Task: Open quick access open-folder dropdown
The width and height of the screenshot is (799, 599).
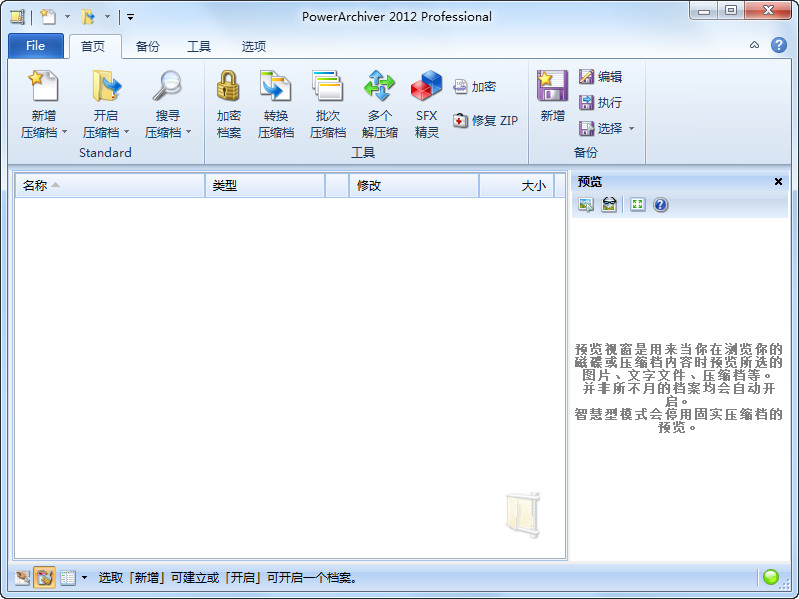Action: coord(108,17)
